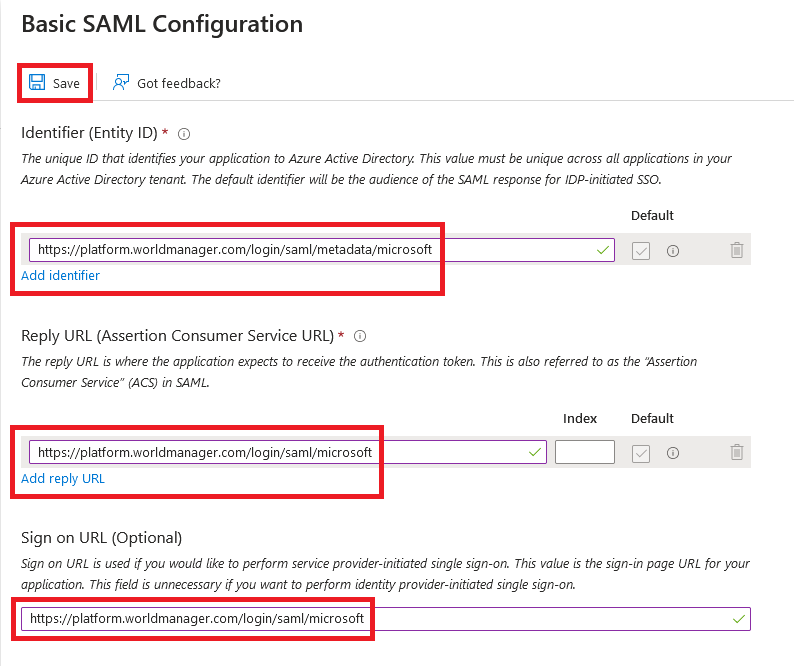
Task: Click the Add reply URL link
Action: (x=63, y=479)
